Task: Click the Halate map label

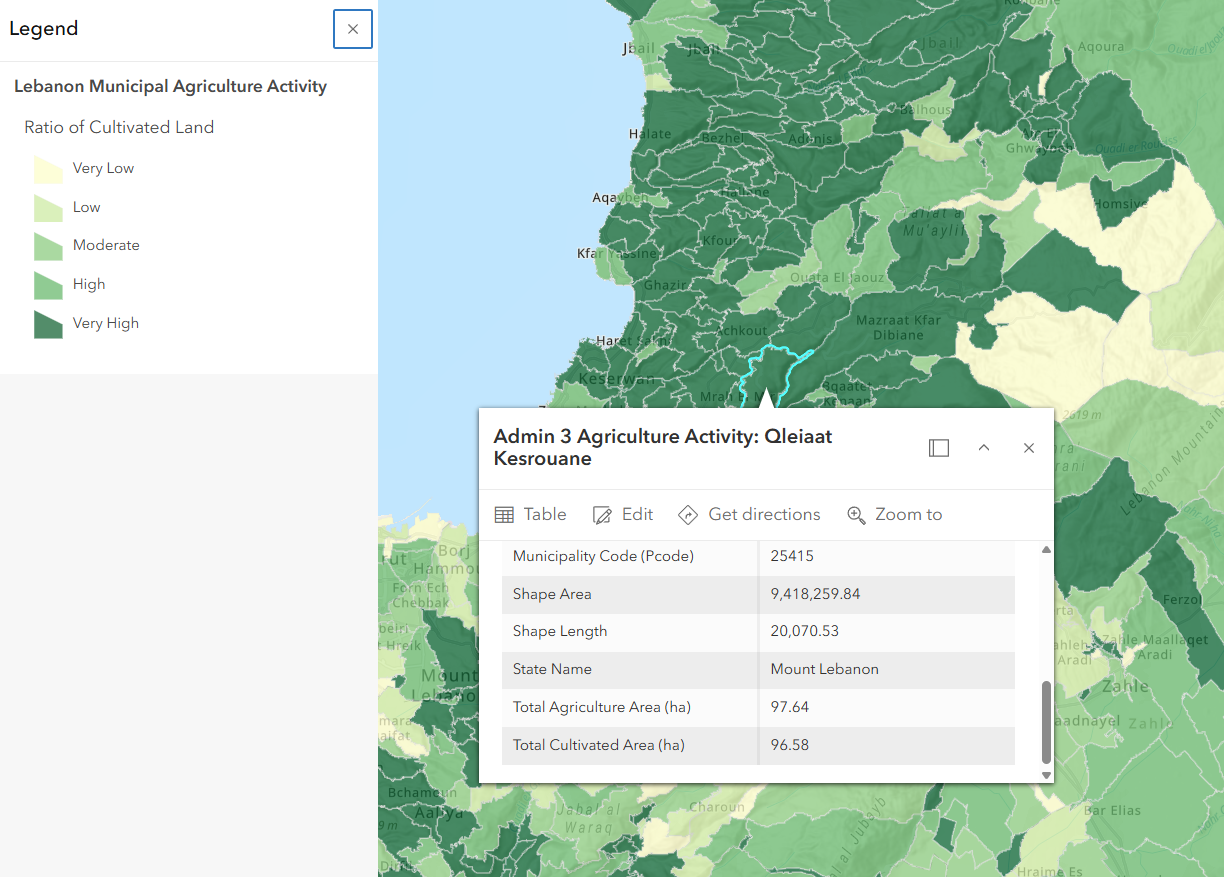Action: (650, 134)
